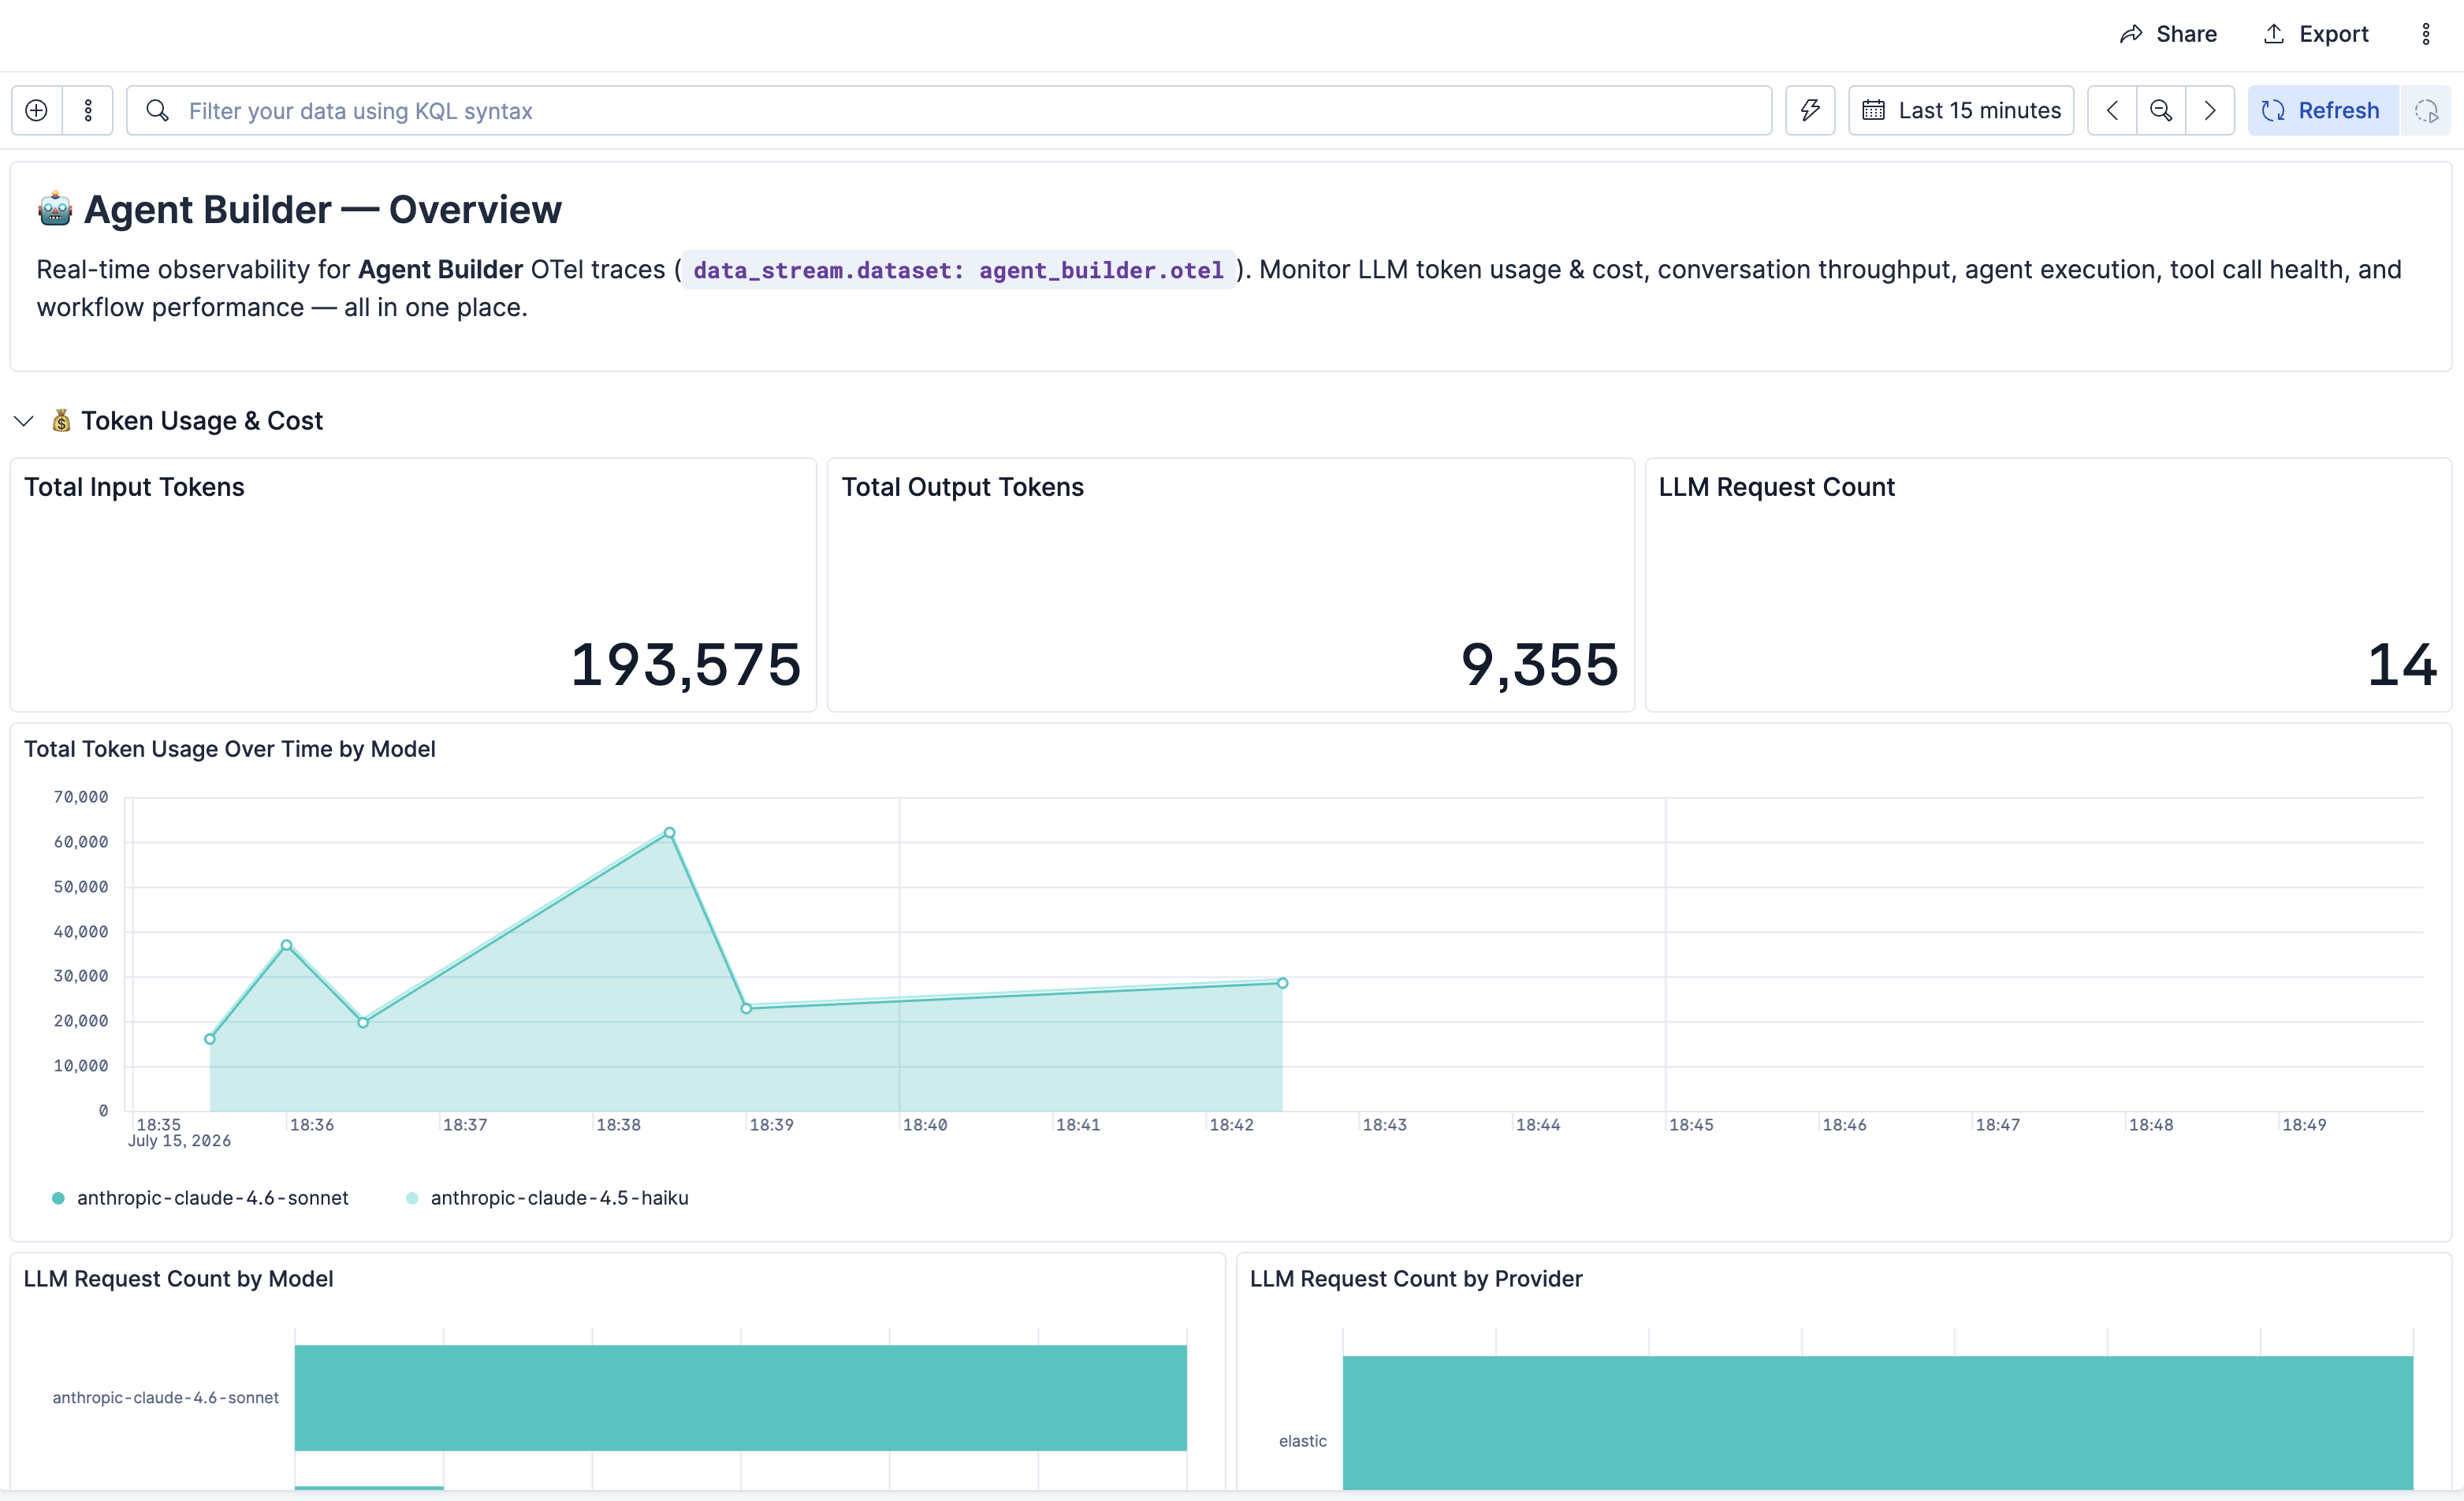
Task: Click the Refresh button
Action: point(2323,110)
